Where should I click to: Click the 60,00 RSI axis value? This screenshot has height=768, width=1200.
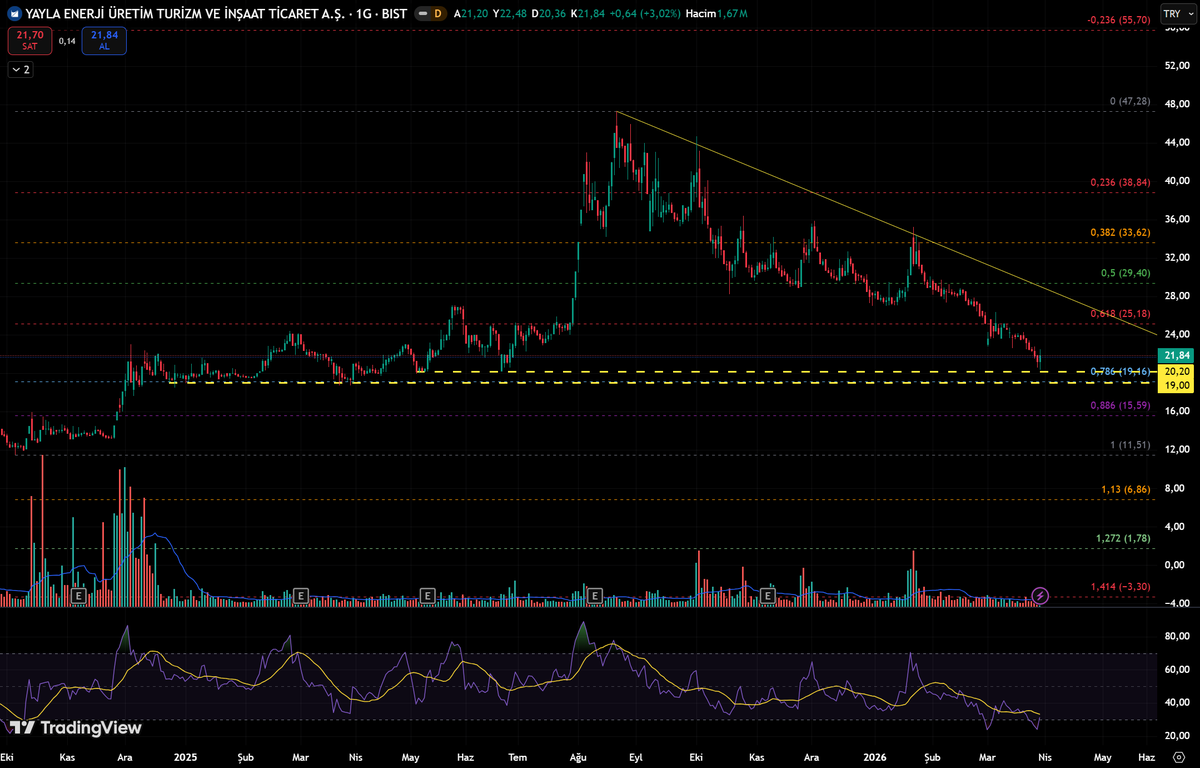(1175, 669)
